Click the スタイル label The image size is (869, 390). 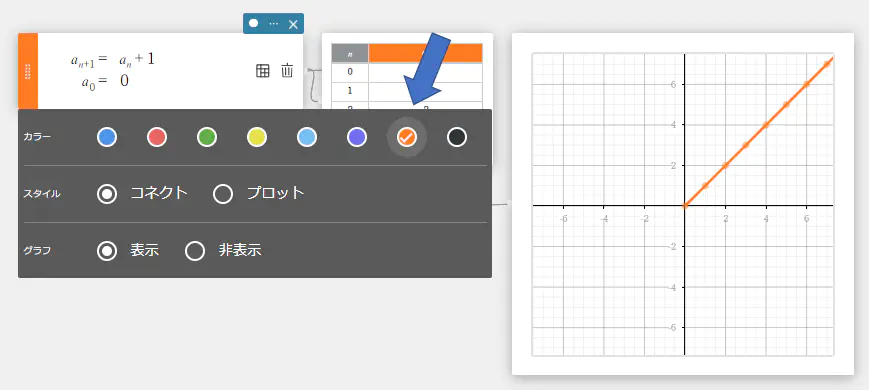(42, 194)
